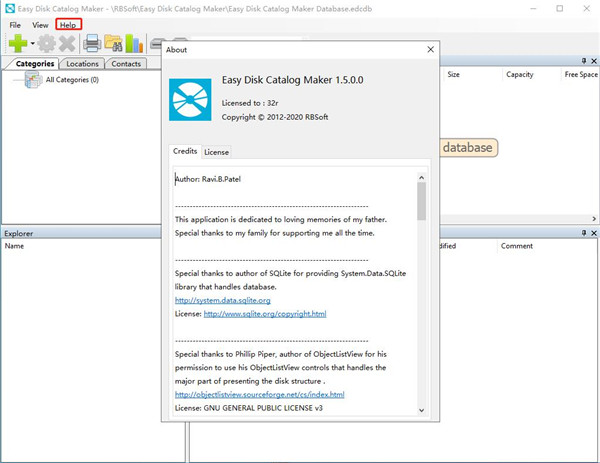Click the gear settings toolbar icon
Viewport: 600px width, 463px height.
pos(46,43)
